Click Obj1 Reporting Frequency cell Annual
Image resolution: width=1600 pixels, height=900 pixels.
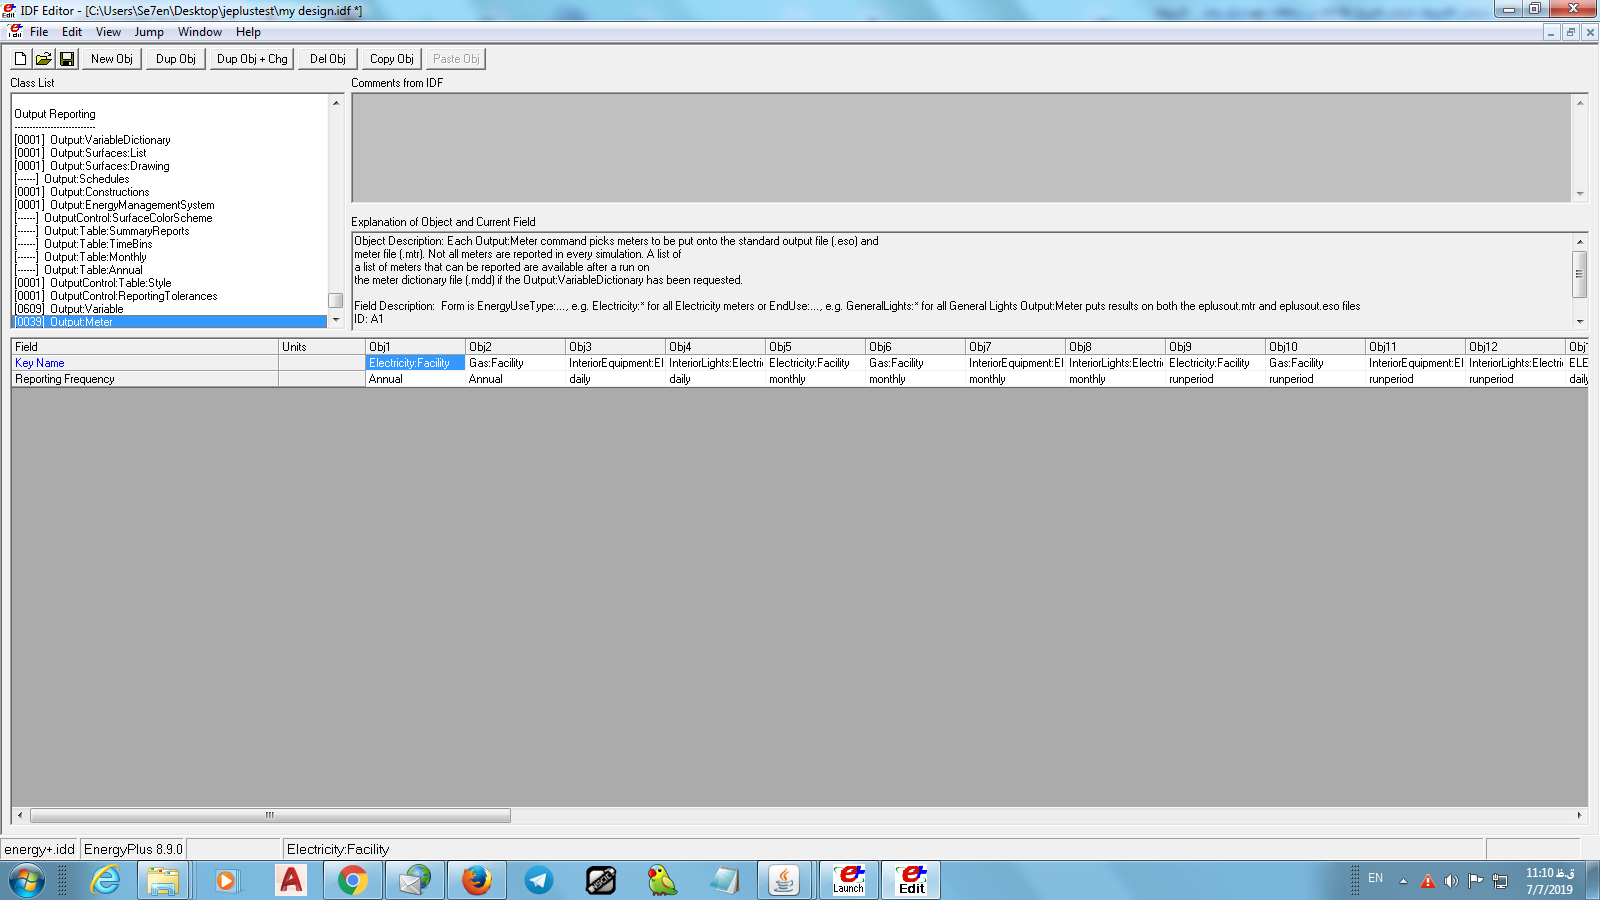pyautogui.click(x=415, y=379)
